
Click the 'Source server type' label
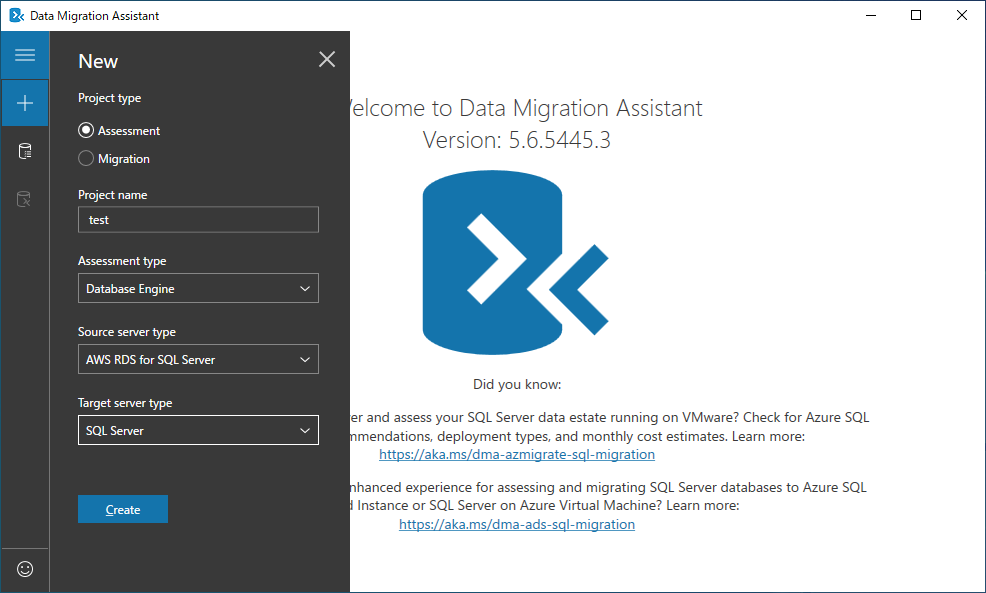click(x=127, y=332)
